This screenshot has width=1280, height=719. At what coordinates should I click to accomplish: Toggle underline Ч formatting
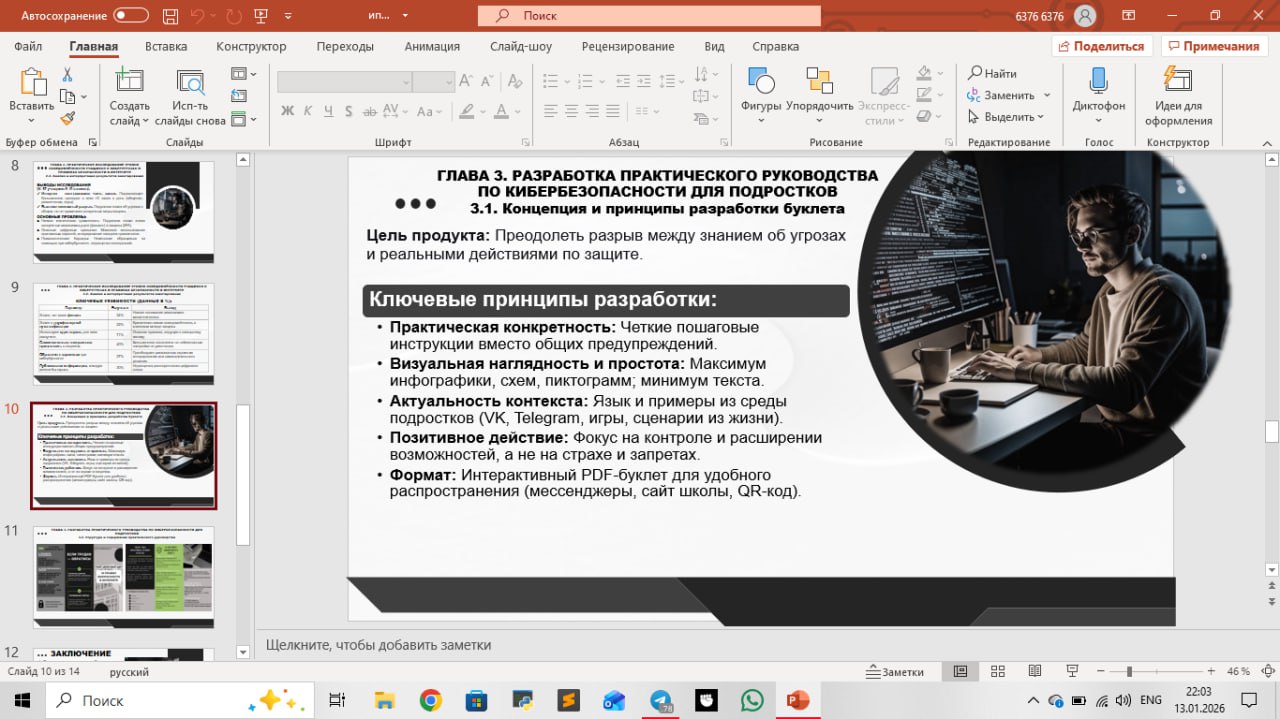[x=328, y=112]
